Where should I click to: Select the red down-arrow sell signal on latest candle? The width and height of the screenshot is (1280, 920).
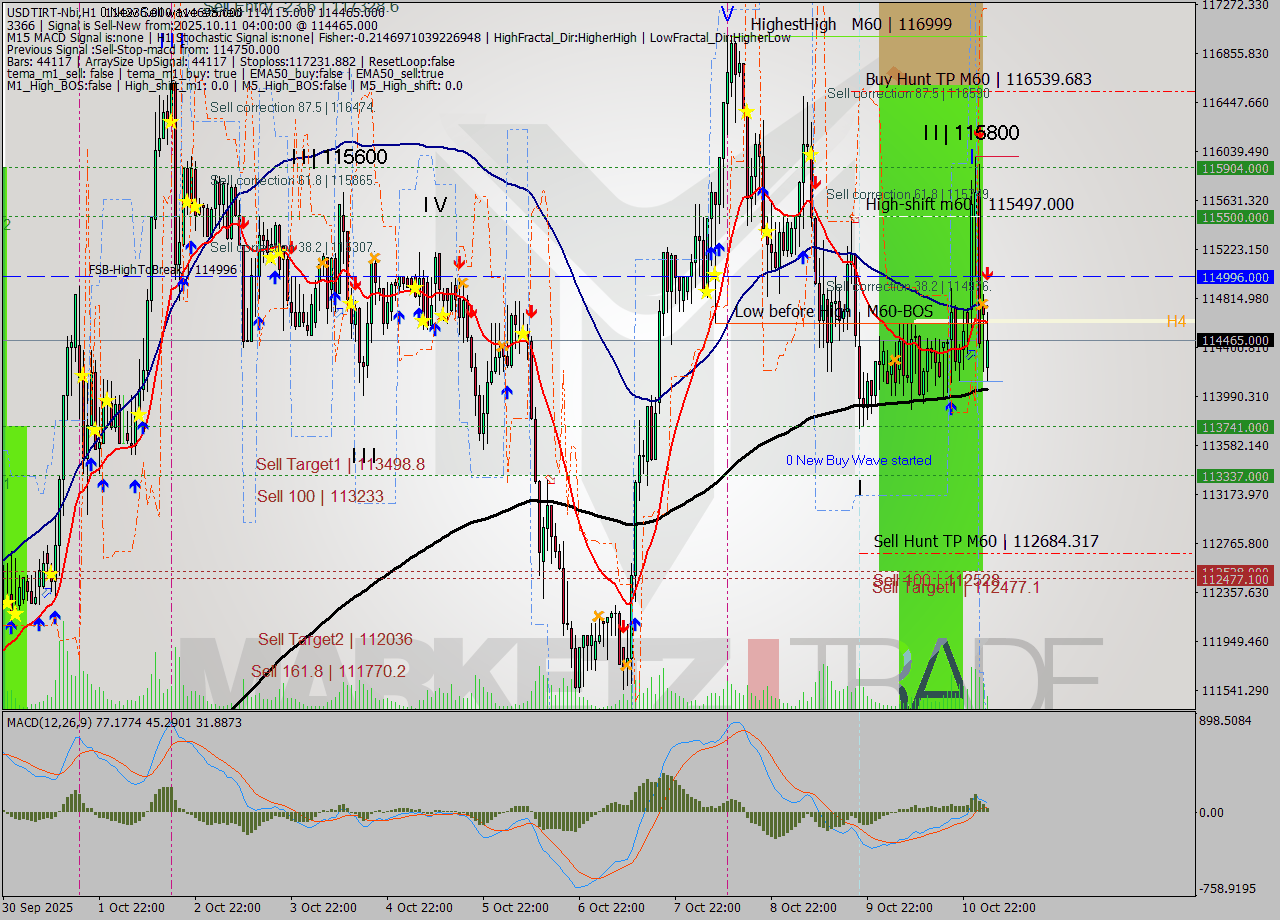click(x=987, y=274)
